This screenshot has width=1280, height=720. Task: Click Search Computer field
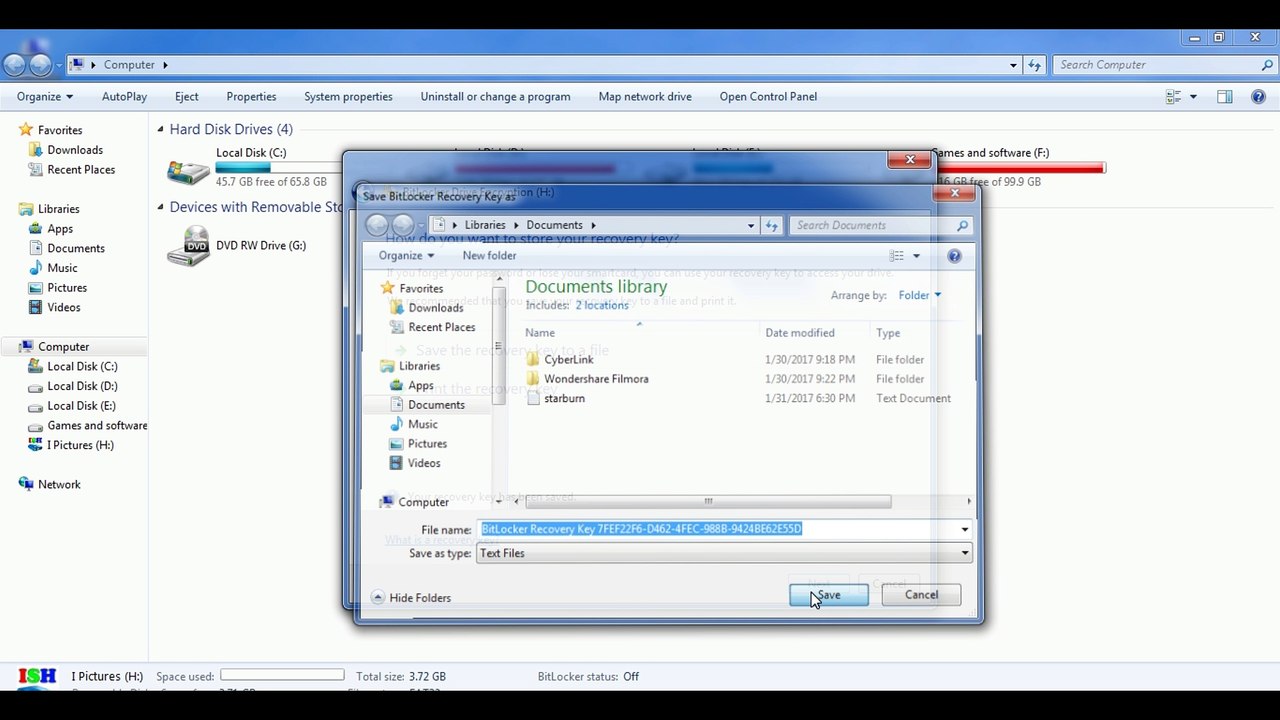(x=1164, y=65)
